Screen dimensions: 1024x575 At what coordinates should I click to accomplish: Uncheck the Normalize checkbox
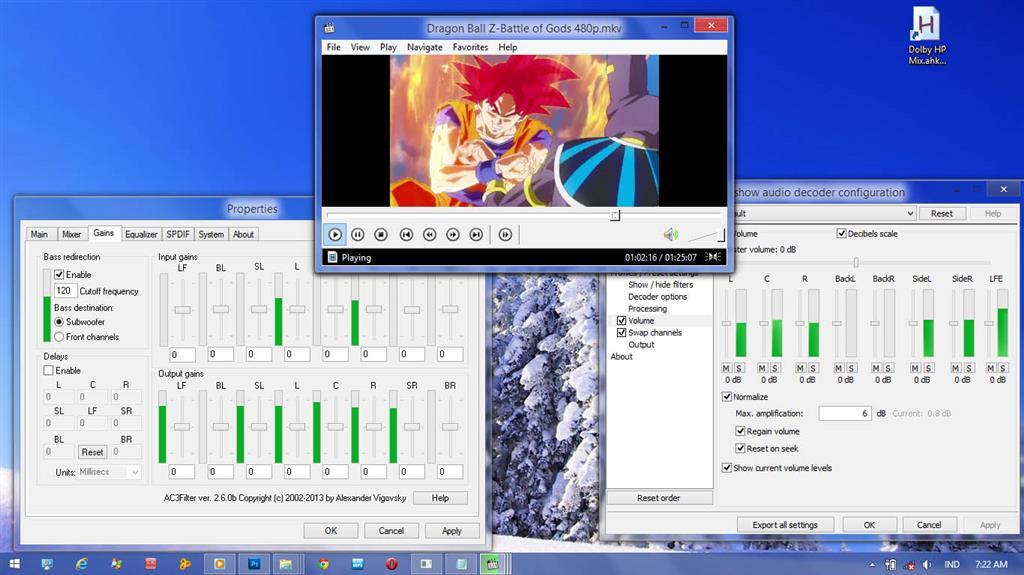coord(727,397)
